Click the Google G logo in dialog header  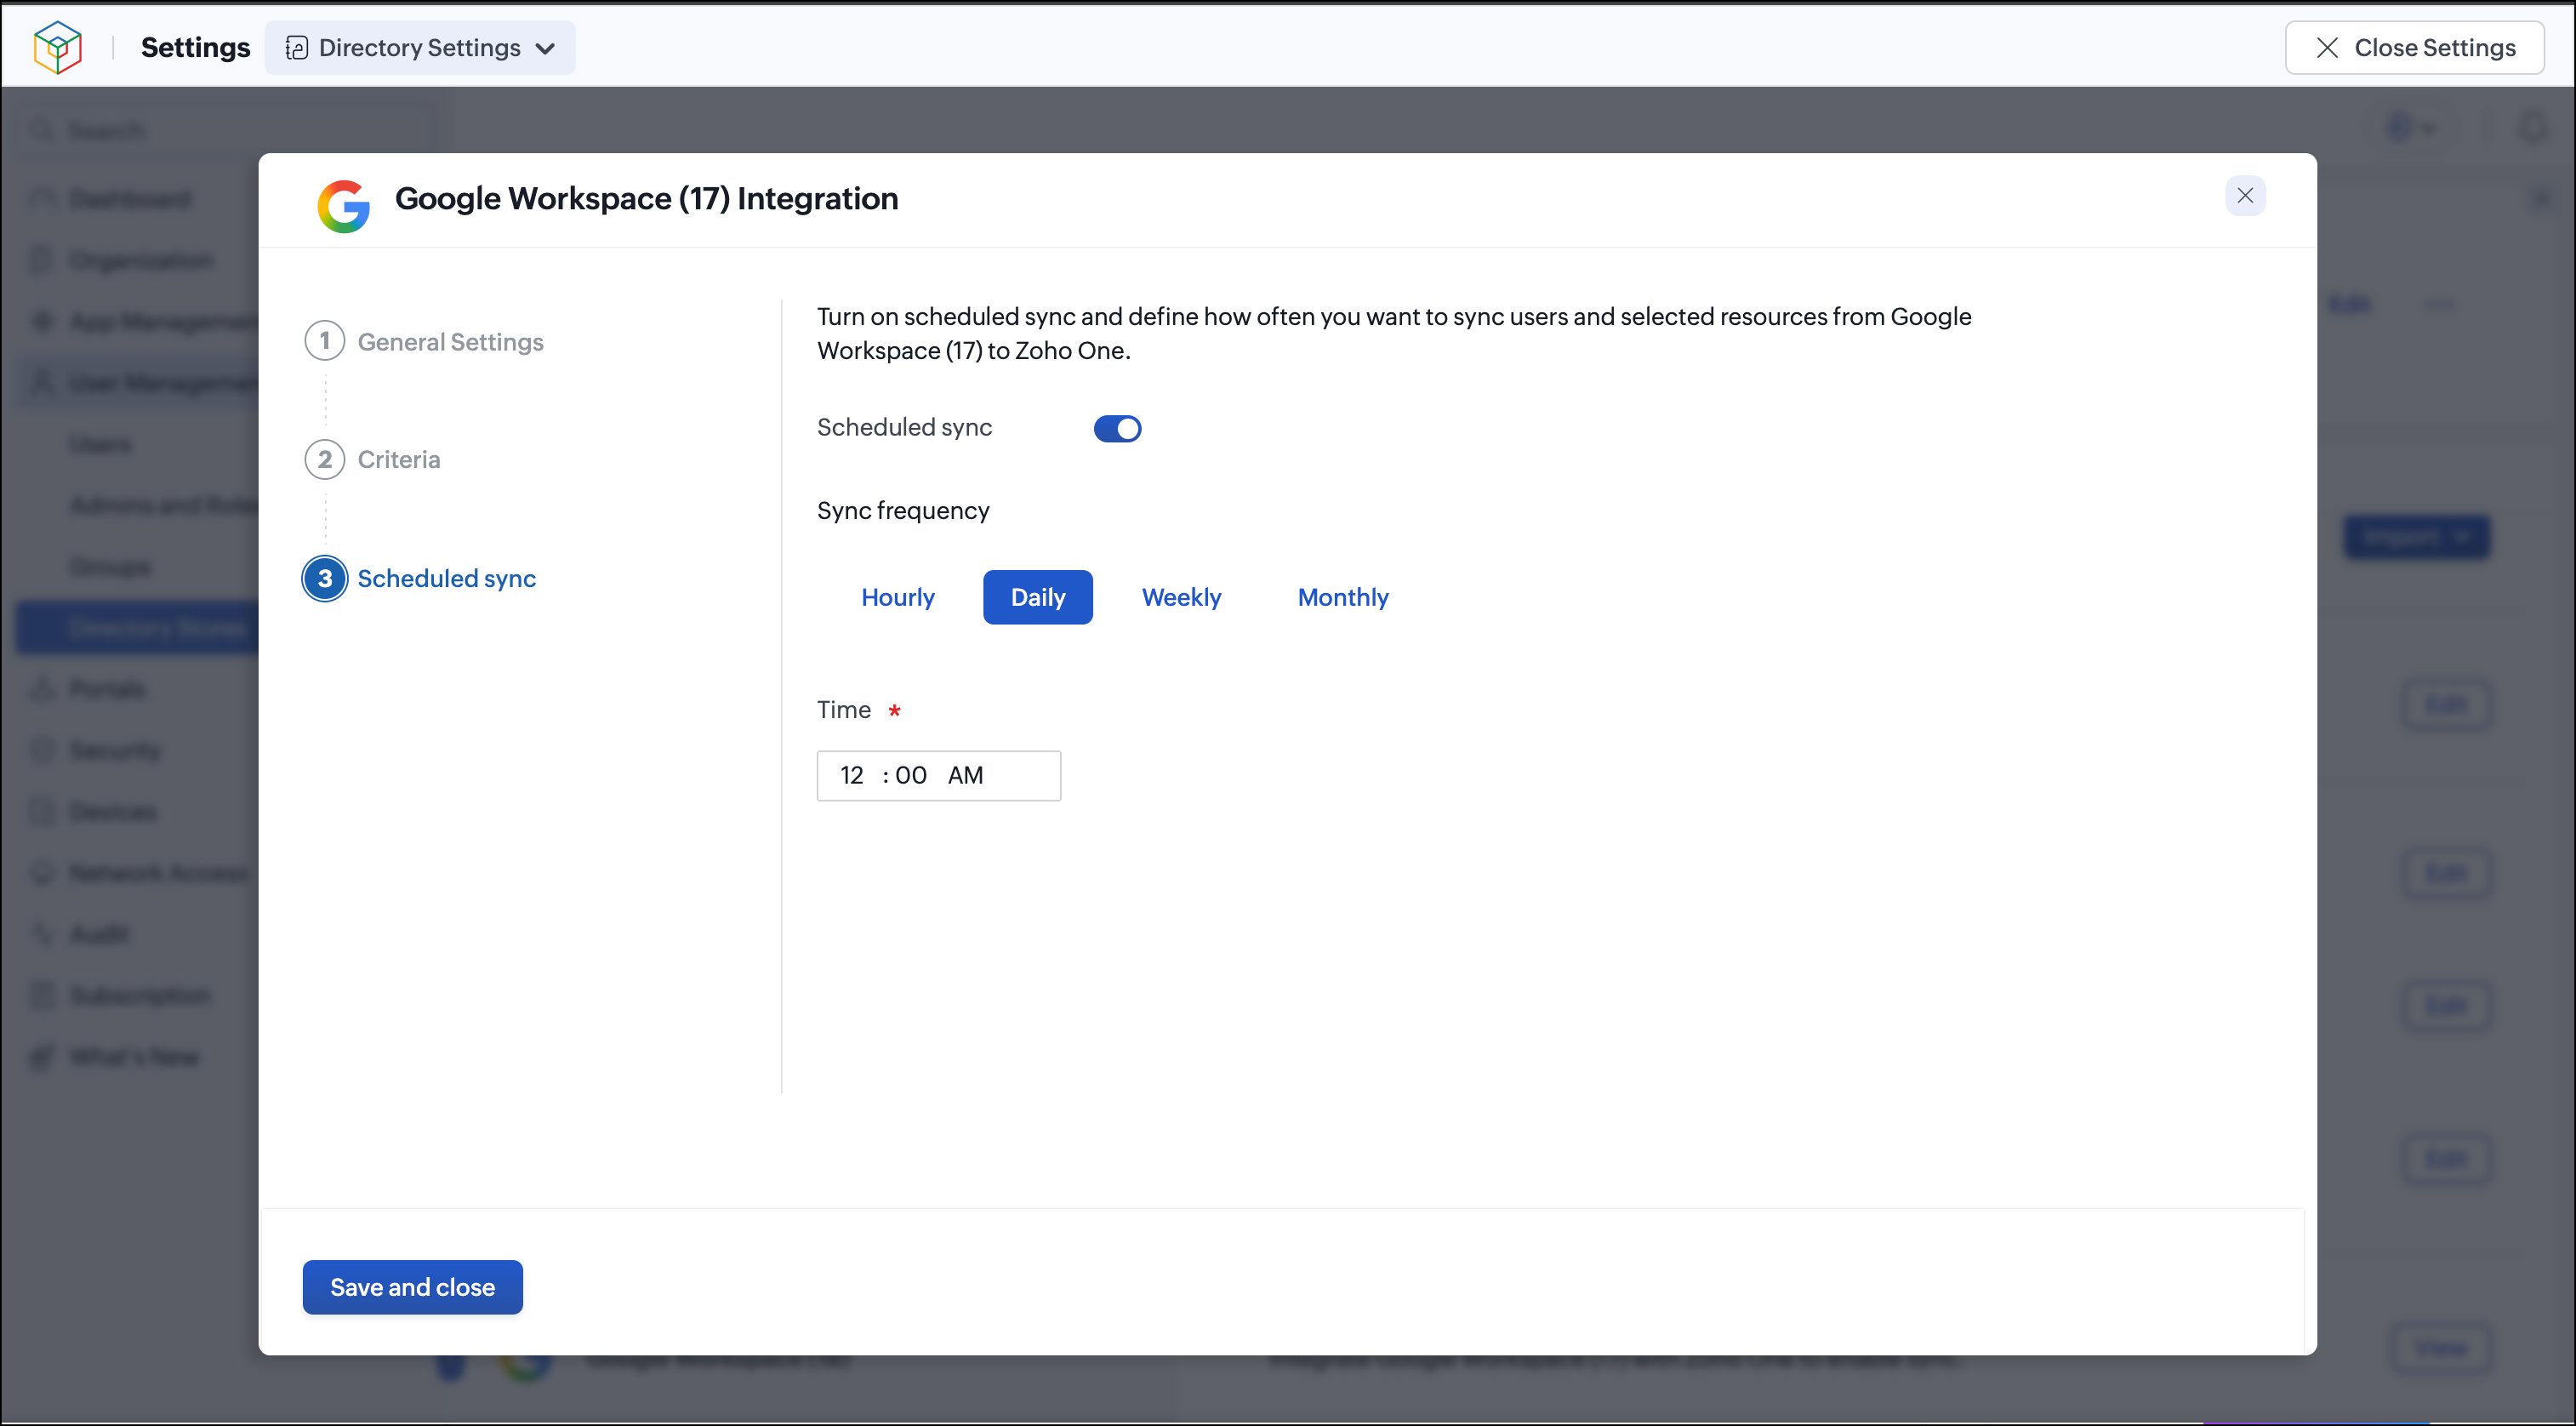click(x=344, y=206)
